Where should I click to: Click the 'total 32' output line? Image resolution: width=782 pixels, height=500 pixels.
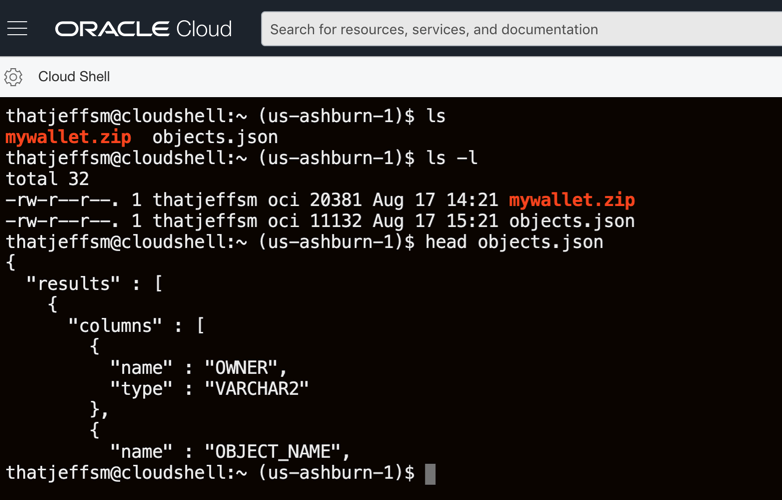(47, 179)
